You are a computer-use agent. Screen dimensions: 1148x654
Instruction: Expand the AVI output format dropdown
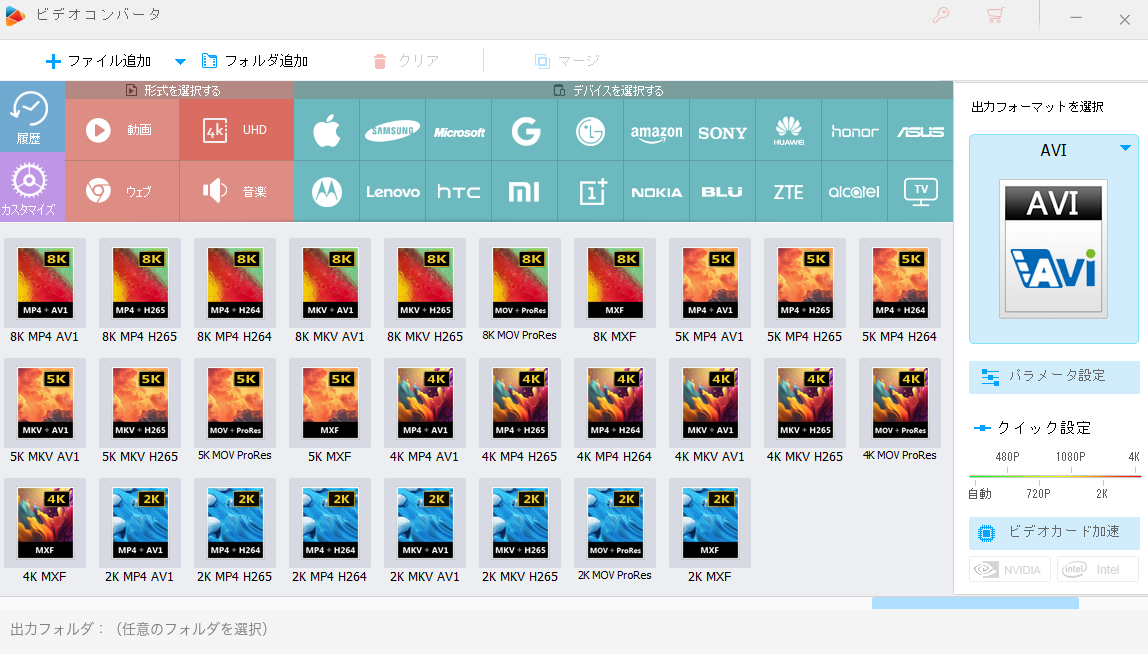[1125, 149]
